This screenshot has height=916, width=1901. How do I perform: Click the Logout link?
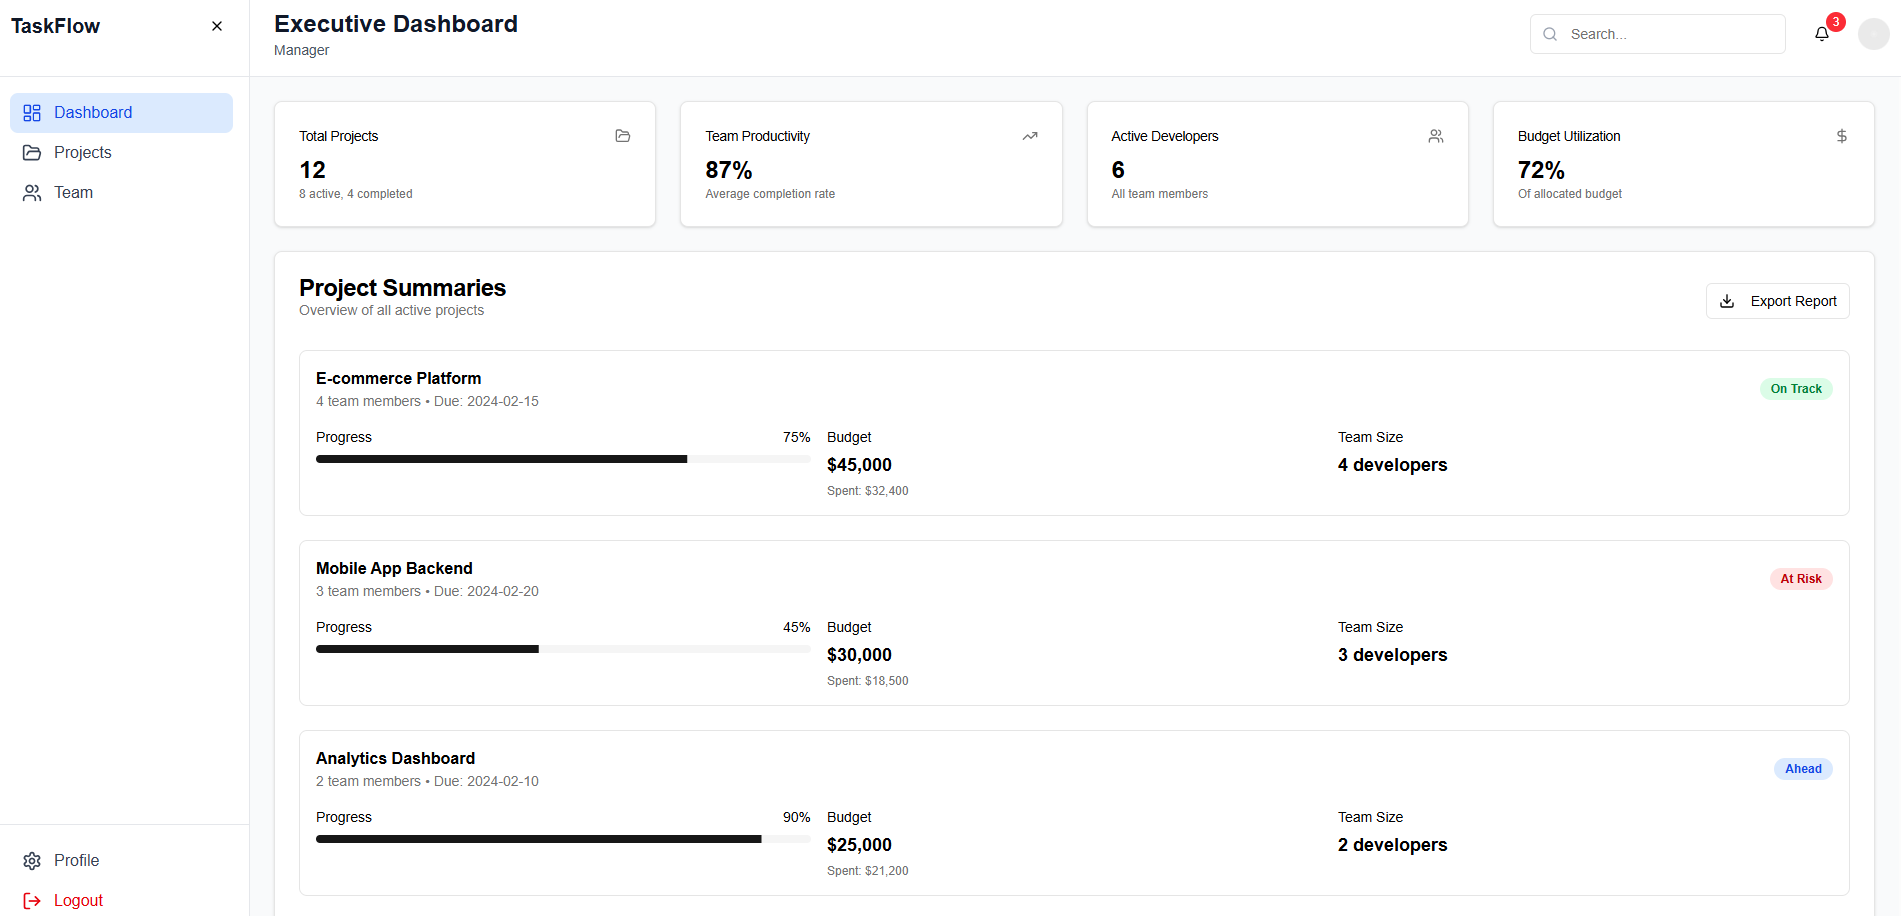click(x=78, y=900)
